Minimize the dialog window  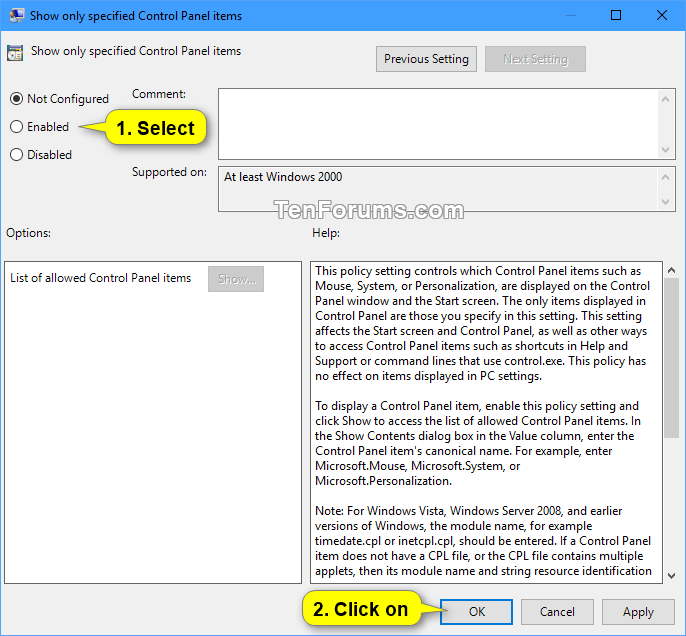[x=570, y=15]
